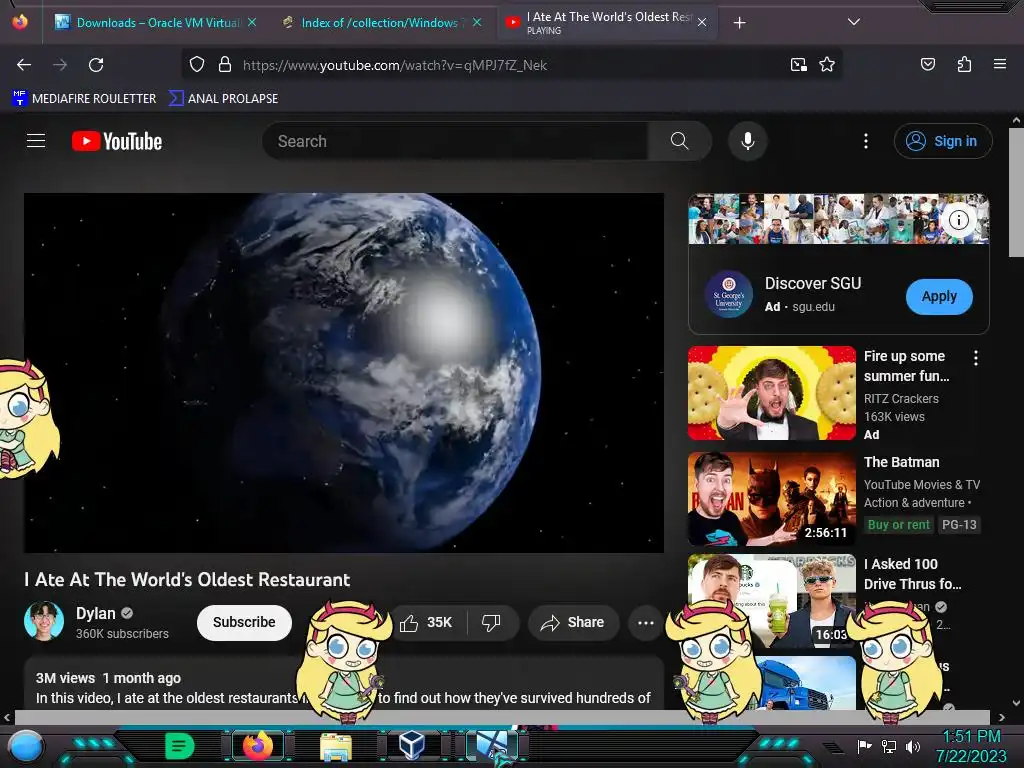
Task: Click the Apply button on SGU ad
Action: 939,296
